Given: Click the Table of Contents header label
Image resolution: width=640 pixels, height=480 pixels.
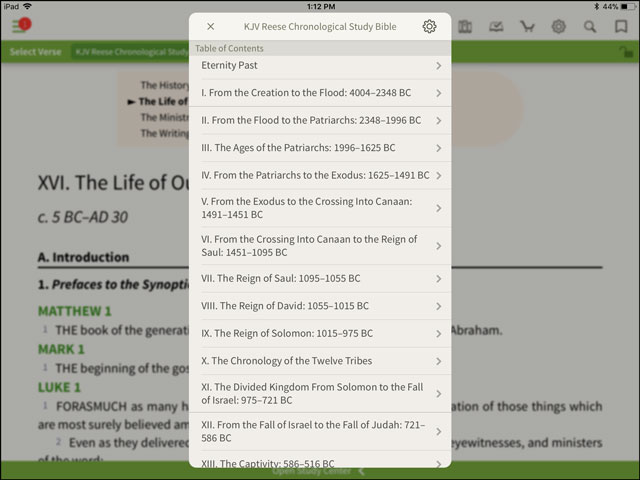Looking at the screenshot, I should point(229,48).
